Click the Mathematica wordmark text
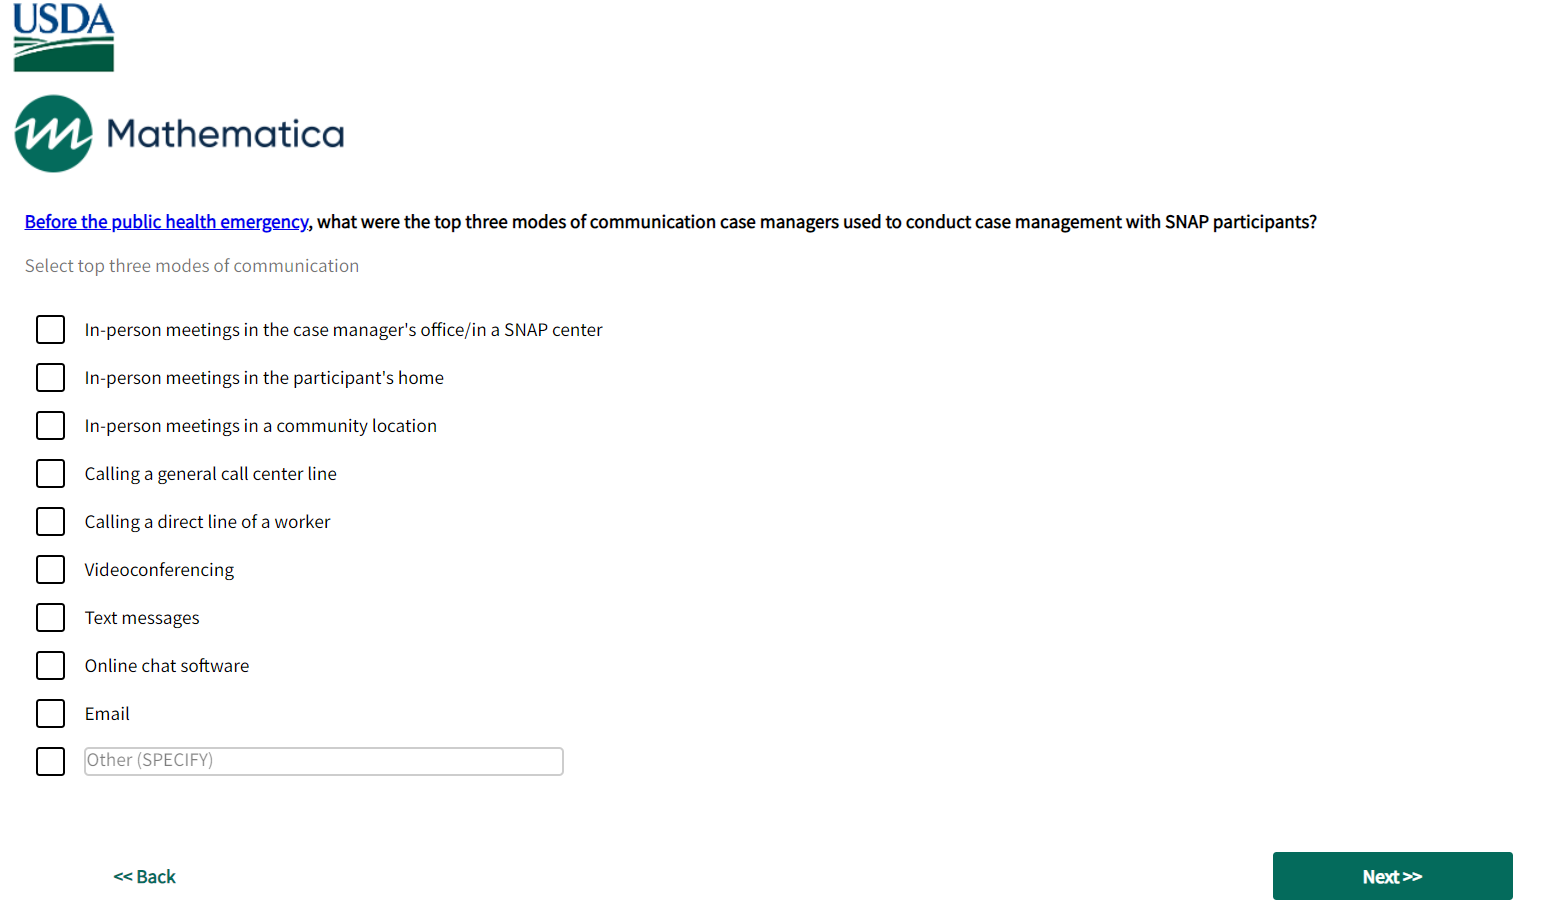1563x900 pixels. point(225,134)
